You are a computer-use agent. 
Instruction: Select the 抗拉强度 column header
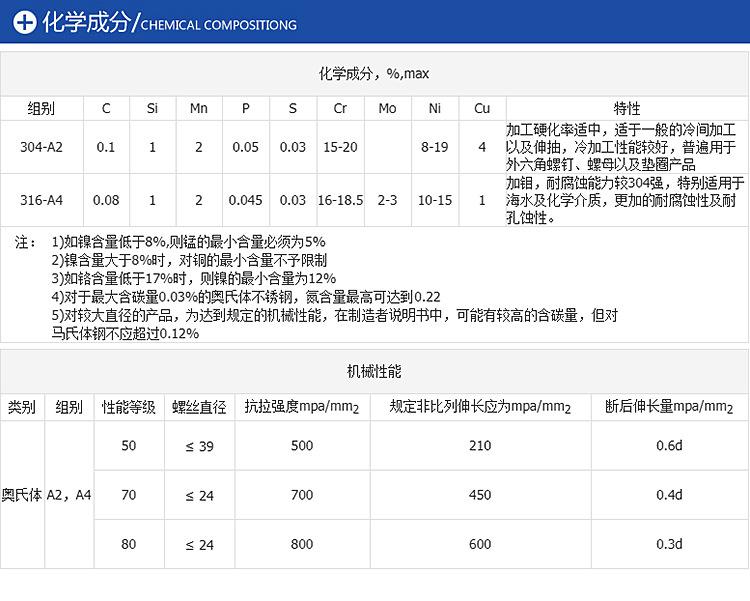[302, 407]
